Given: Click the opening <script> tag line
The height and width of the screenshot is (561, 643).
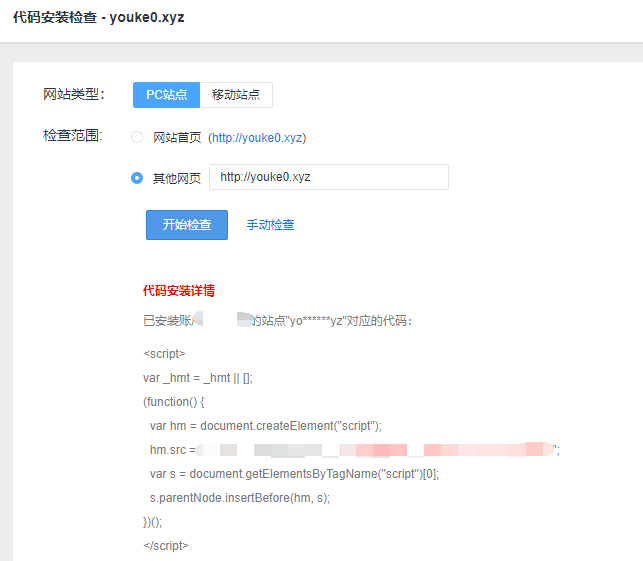Looking at the screenshot, I should pyautogui.click(x=164, y=353).
